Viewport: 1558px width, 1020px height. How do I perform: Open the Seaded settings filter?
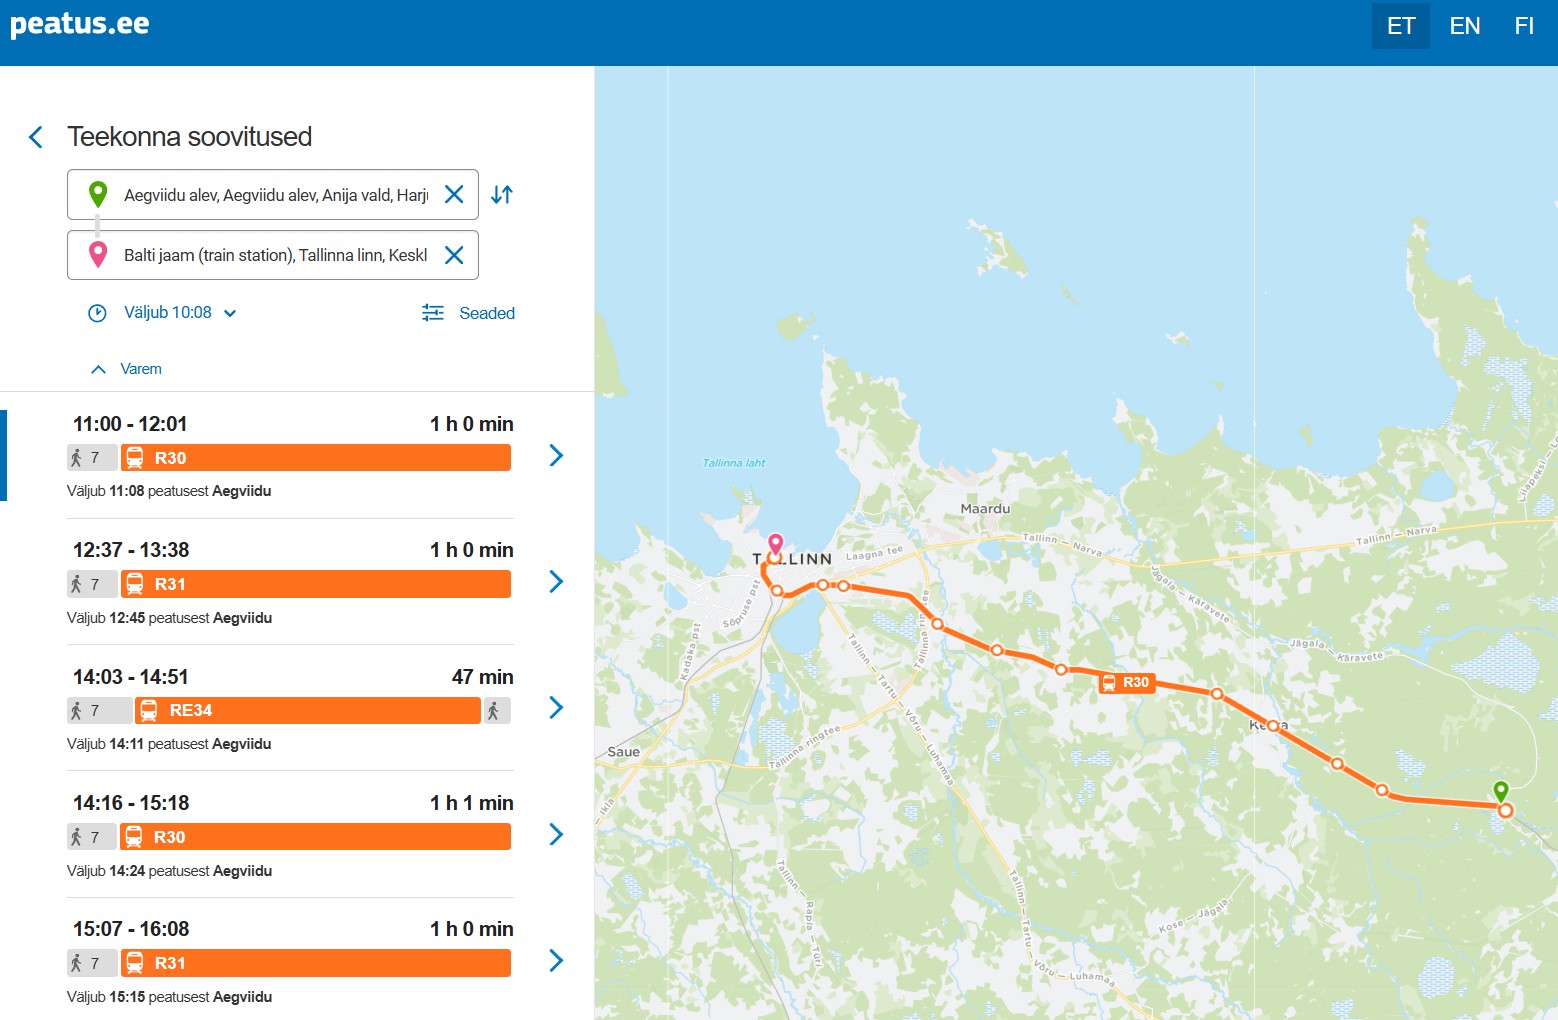[468, 313]
